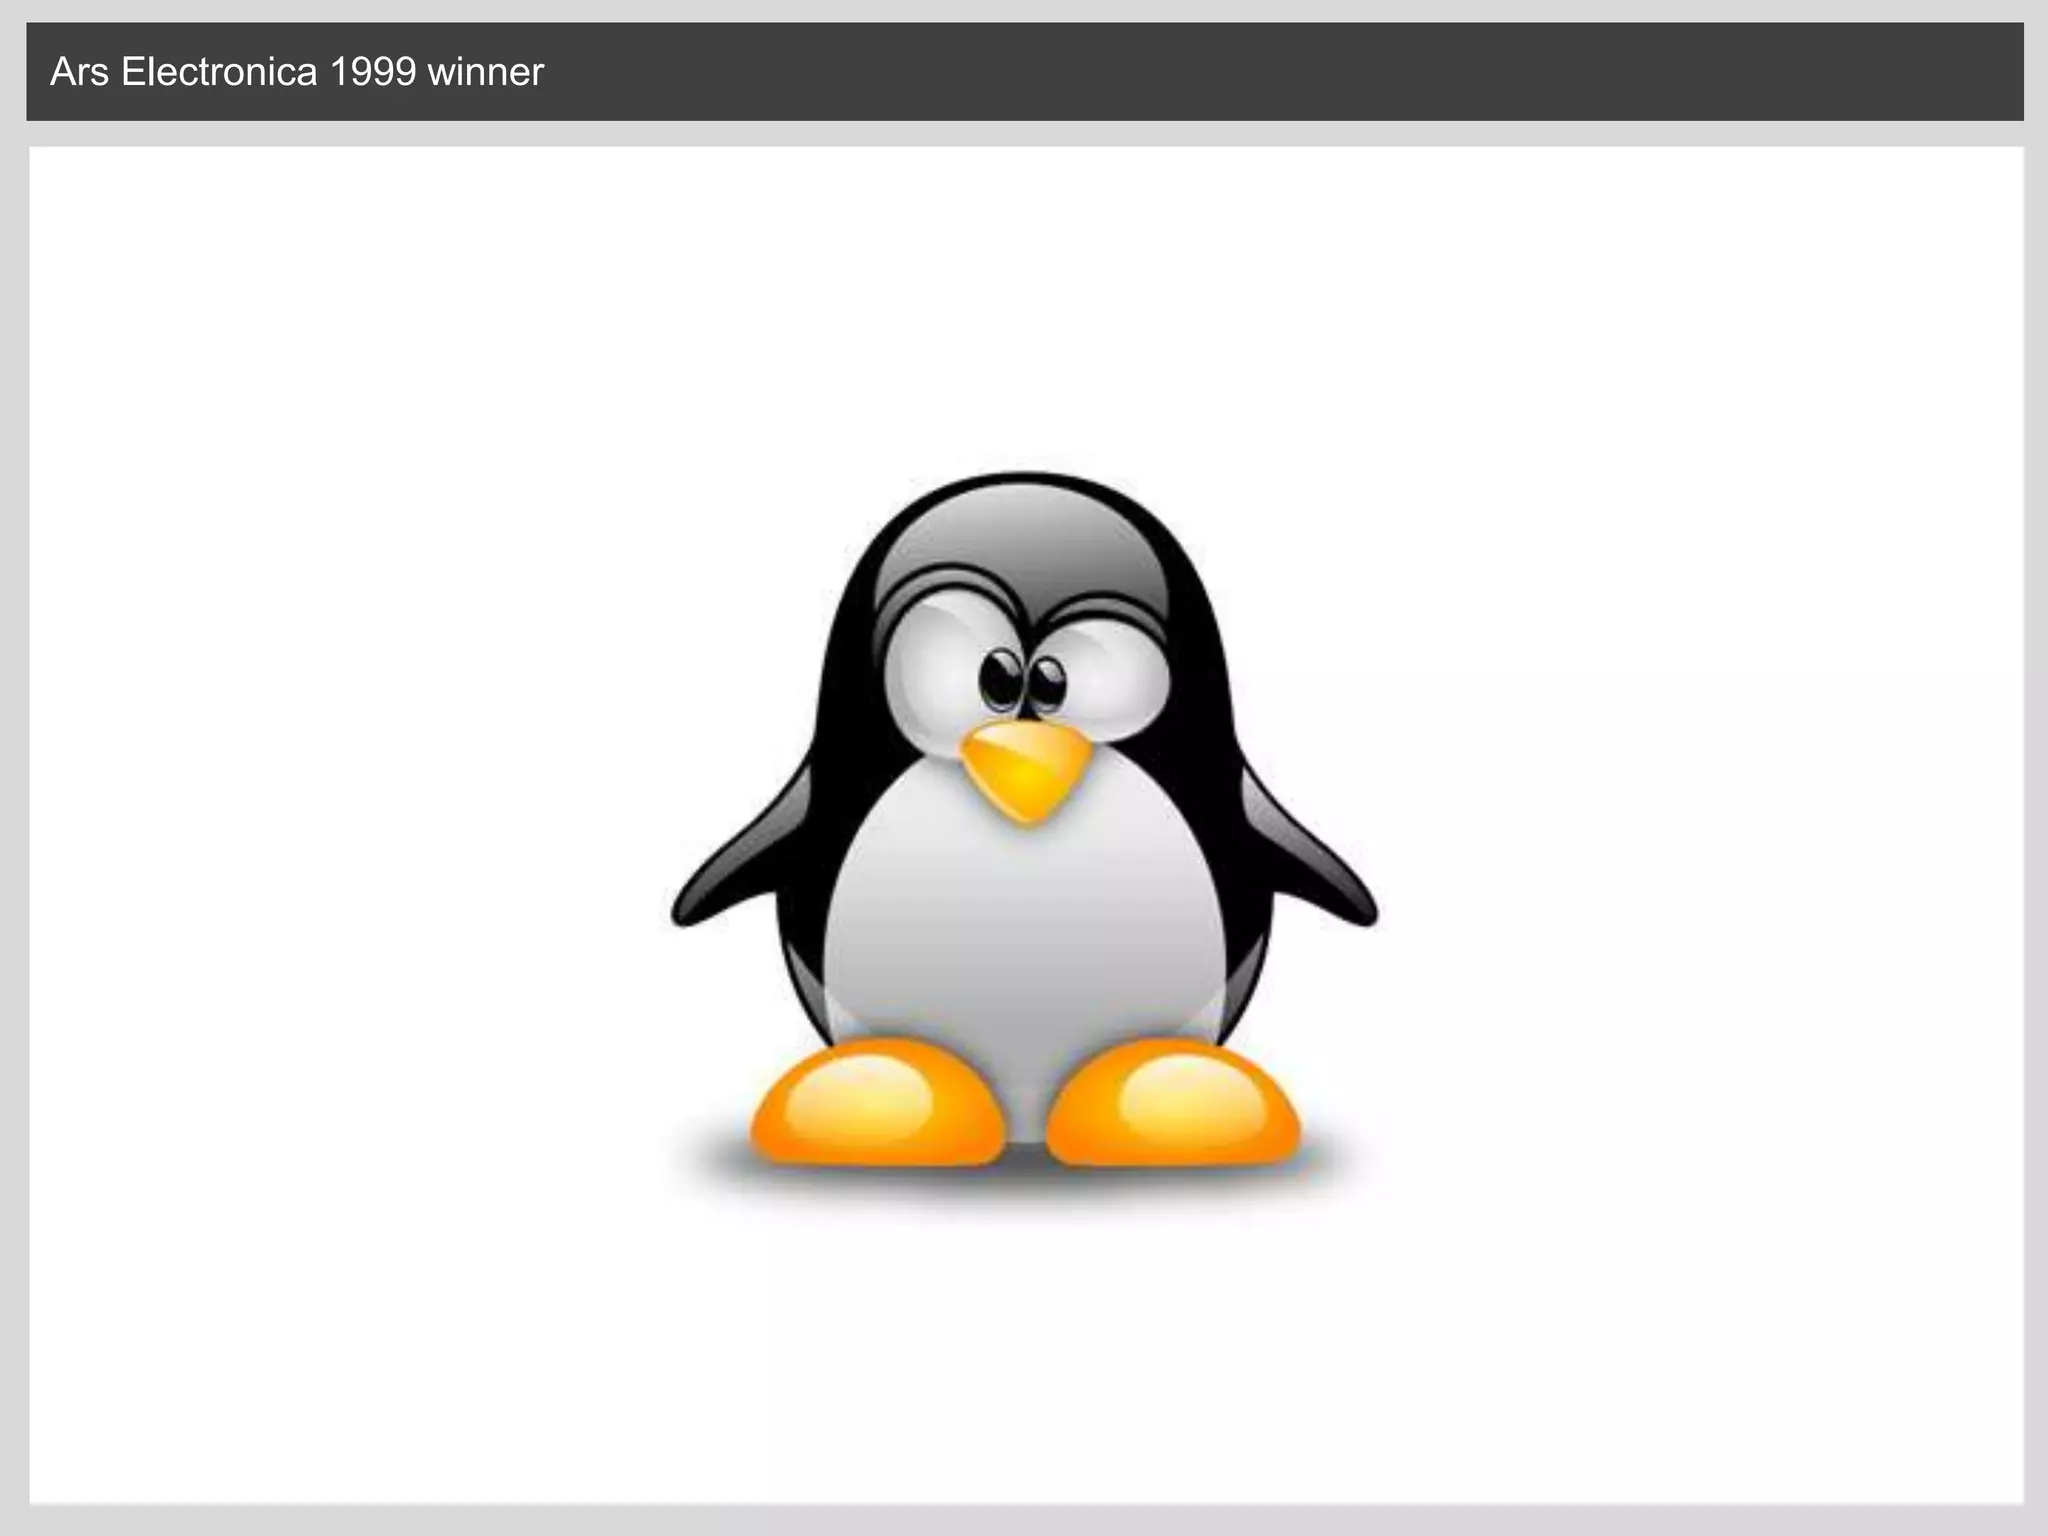Click the word 'winner' in the title
2048x1536 pixels.
[x=485, y=72]
